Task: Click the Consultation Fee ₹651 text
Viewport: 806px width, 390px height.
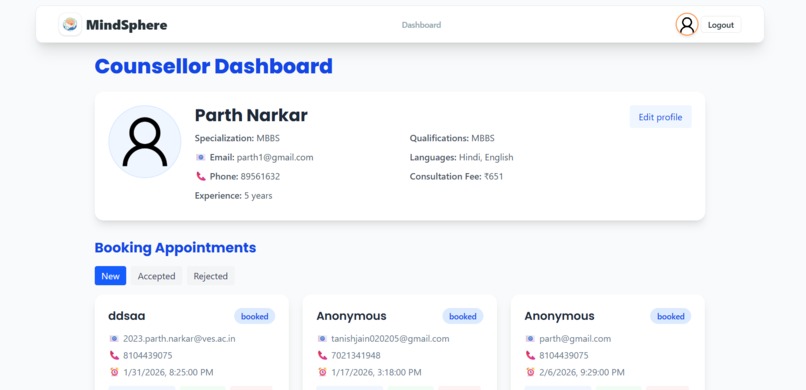Action: [x=456, y=176]
